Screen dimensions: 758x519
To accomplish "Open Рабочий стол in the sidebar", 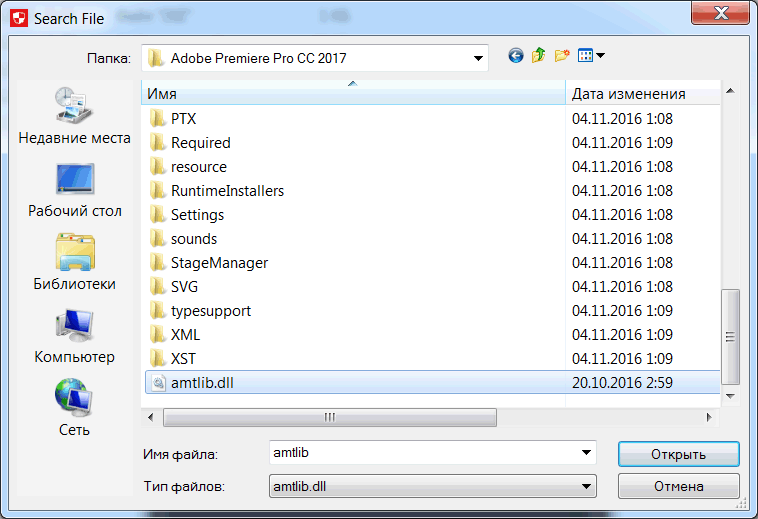I will tap(74, 190).
